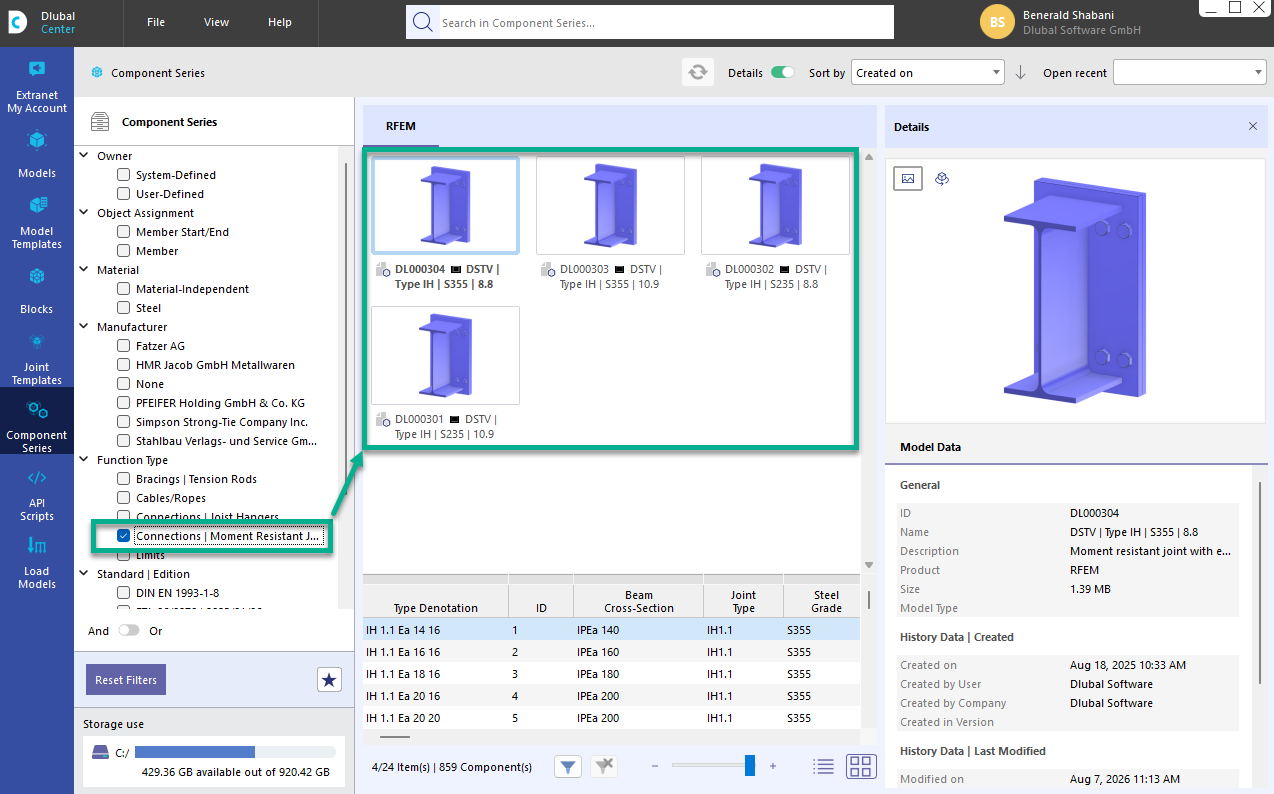1274x794 pixels.
Task: Toggle the And/Or switch
Action: (x=129, y=631)
